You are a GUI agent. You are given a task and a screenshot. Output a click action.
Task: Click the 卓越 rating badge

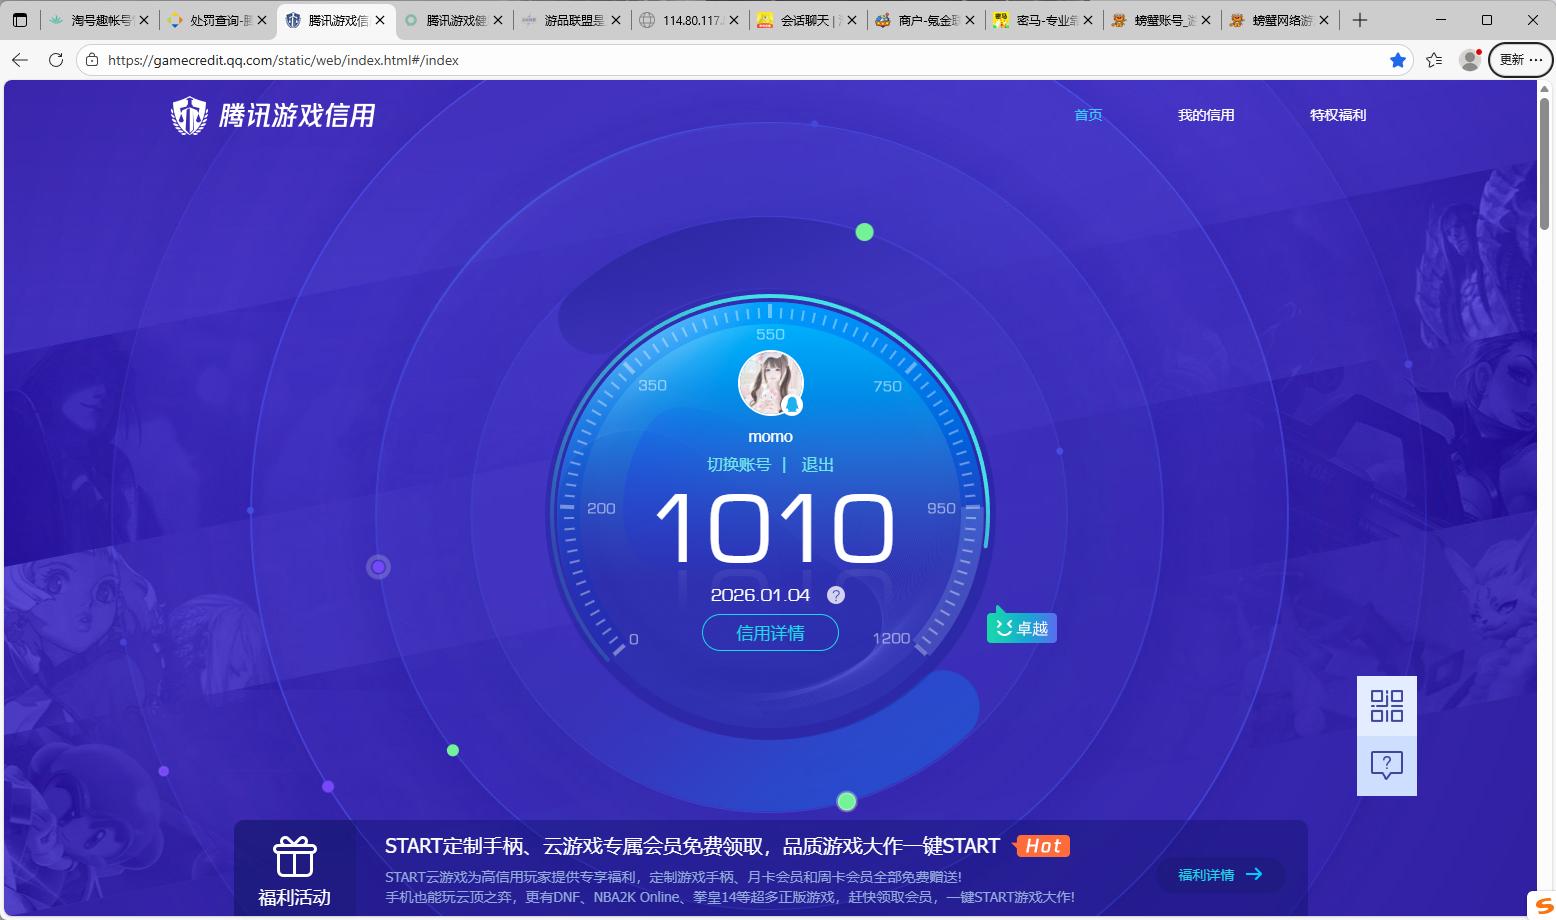1021,626
